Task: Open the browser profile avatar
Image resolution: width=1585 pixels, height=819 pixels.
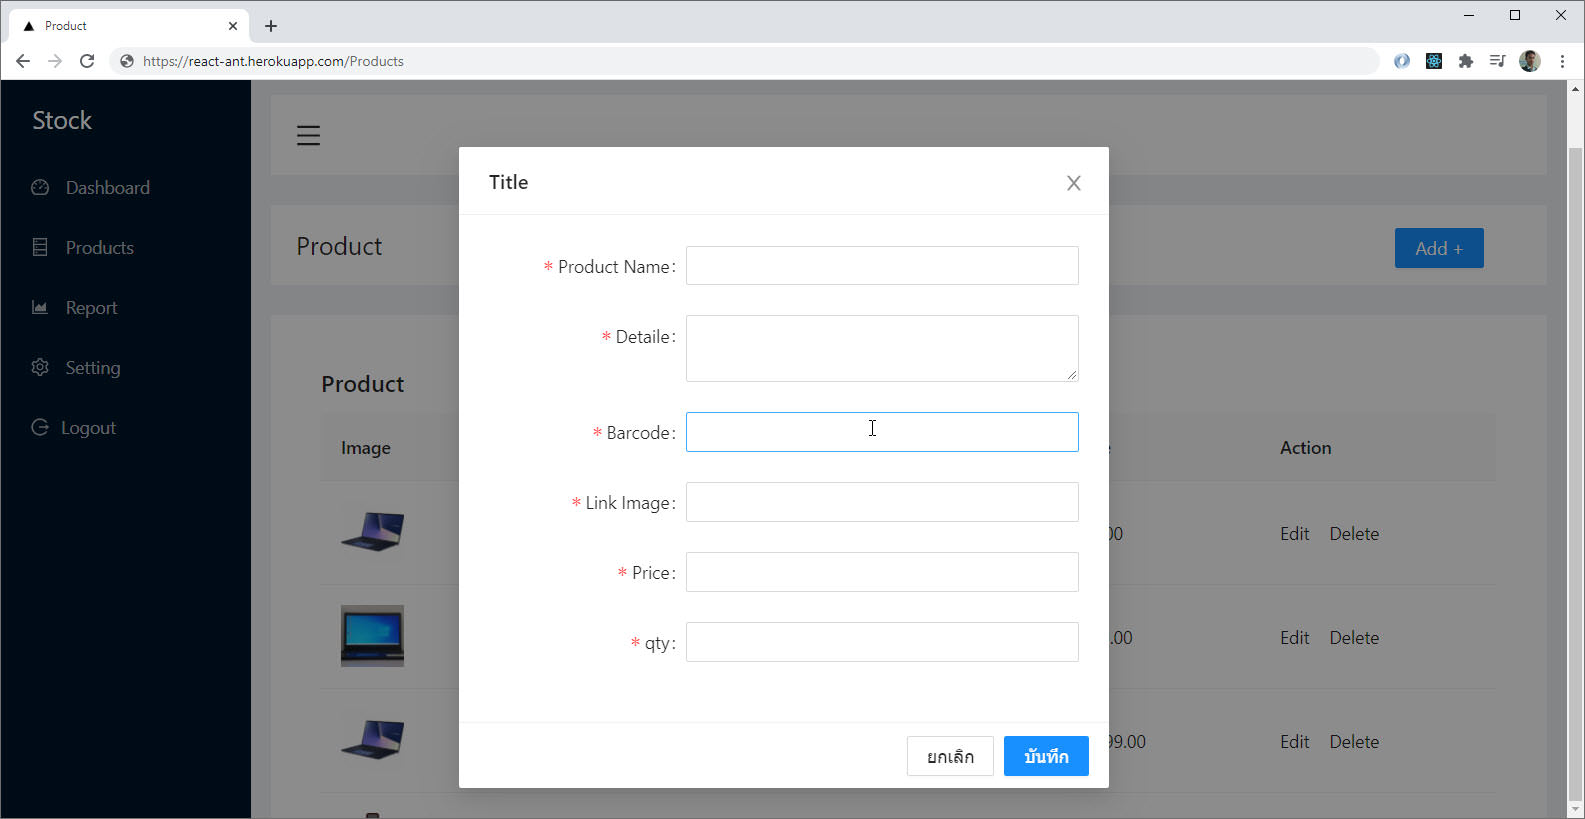Action: 1530,61
